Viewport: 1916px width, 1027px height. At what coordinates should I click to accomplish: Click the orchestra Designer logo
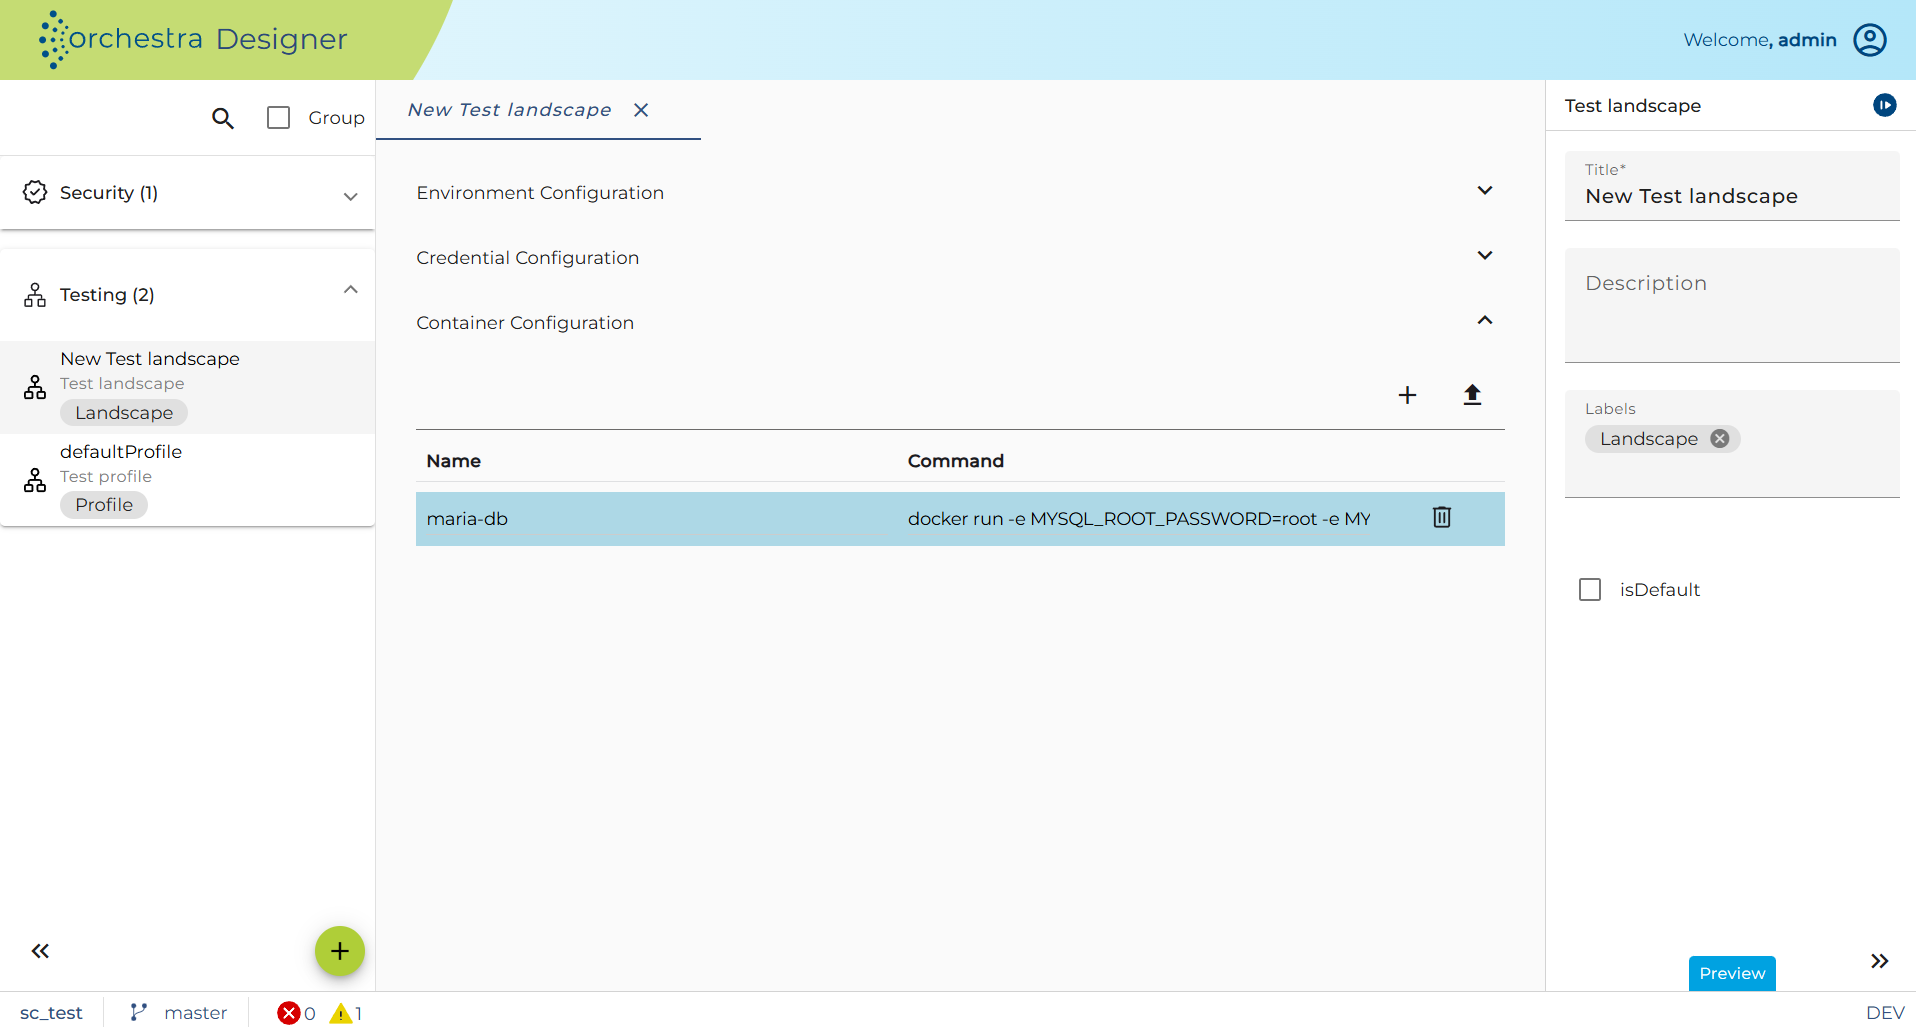point(193,40)
